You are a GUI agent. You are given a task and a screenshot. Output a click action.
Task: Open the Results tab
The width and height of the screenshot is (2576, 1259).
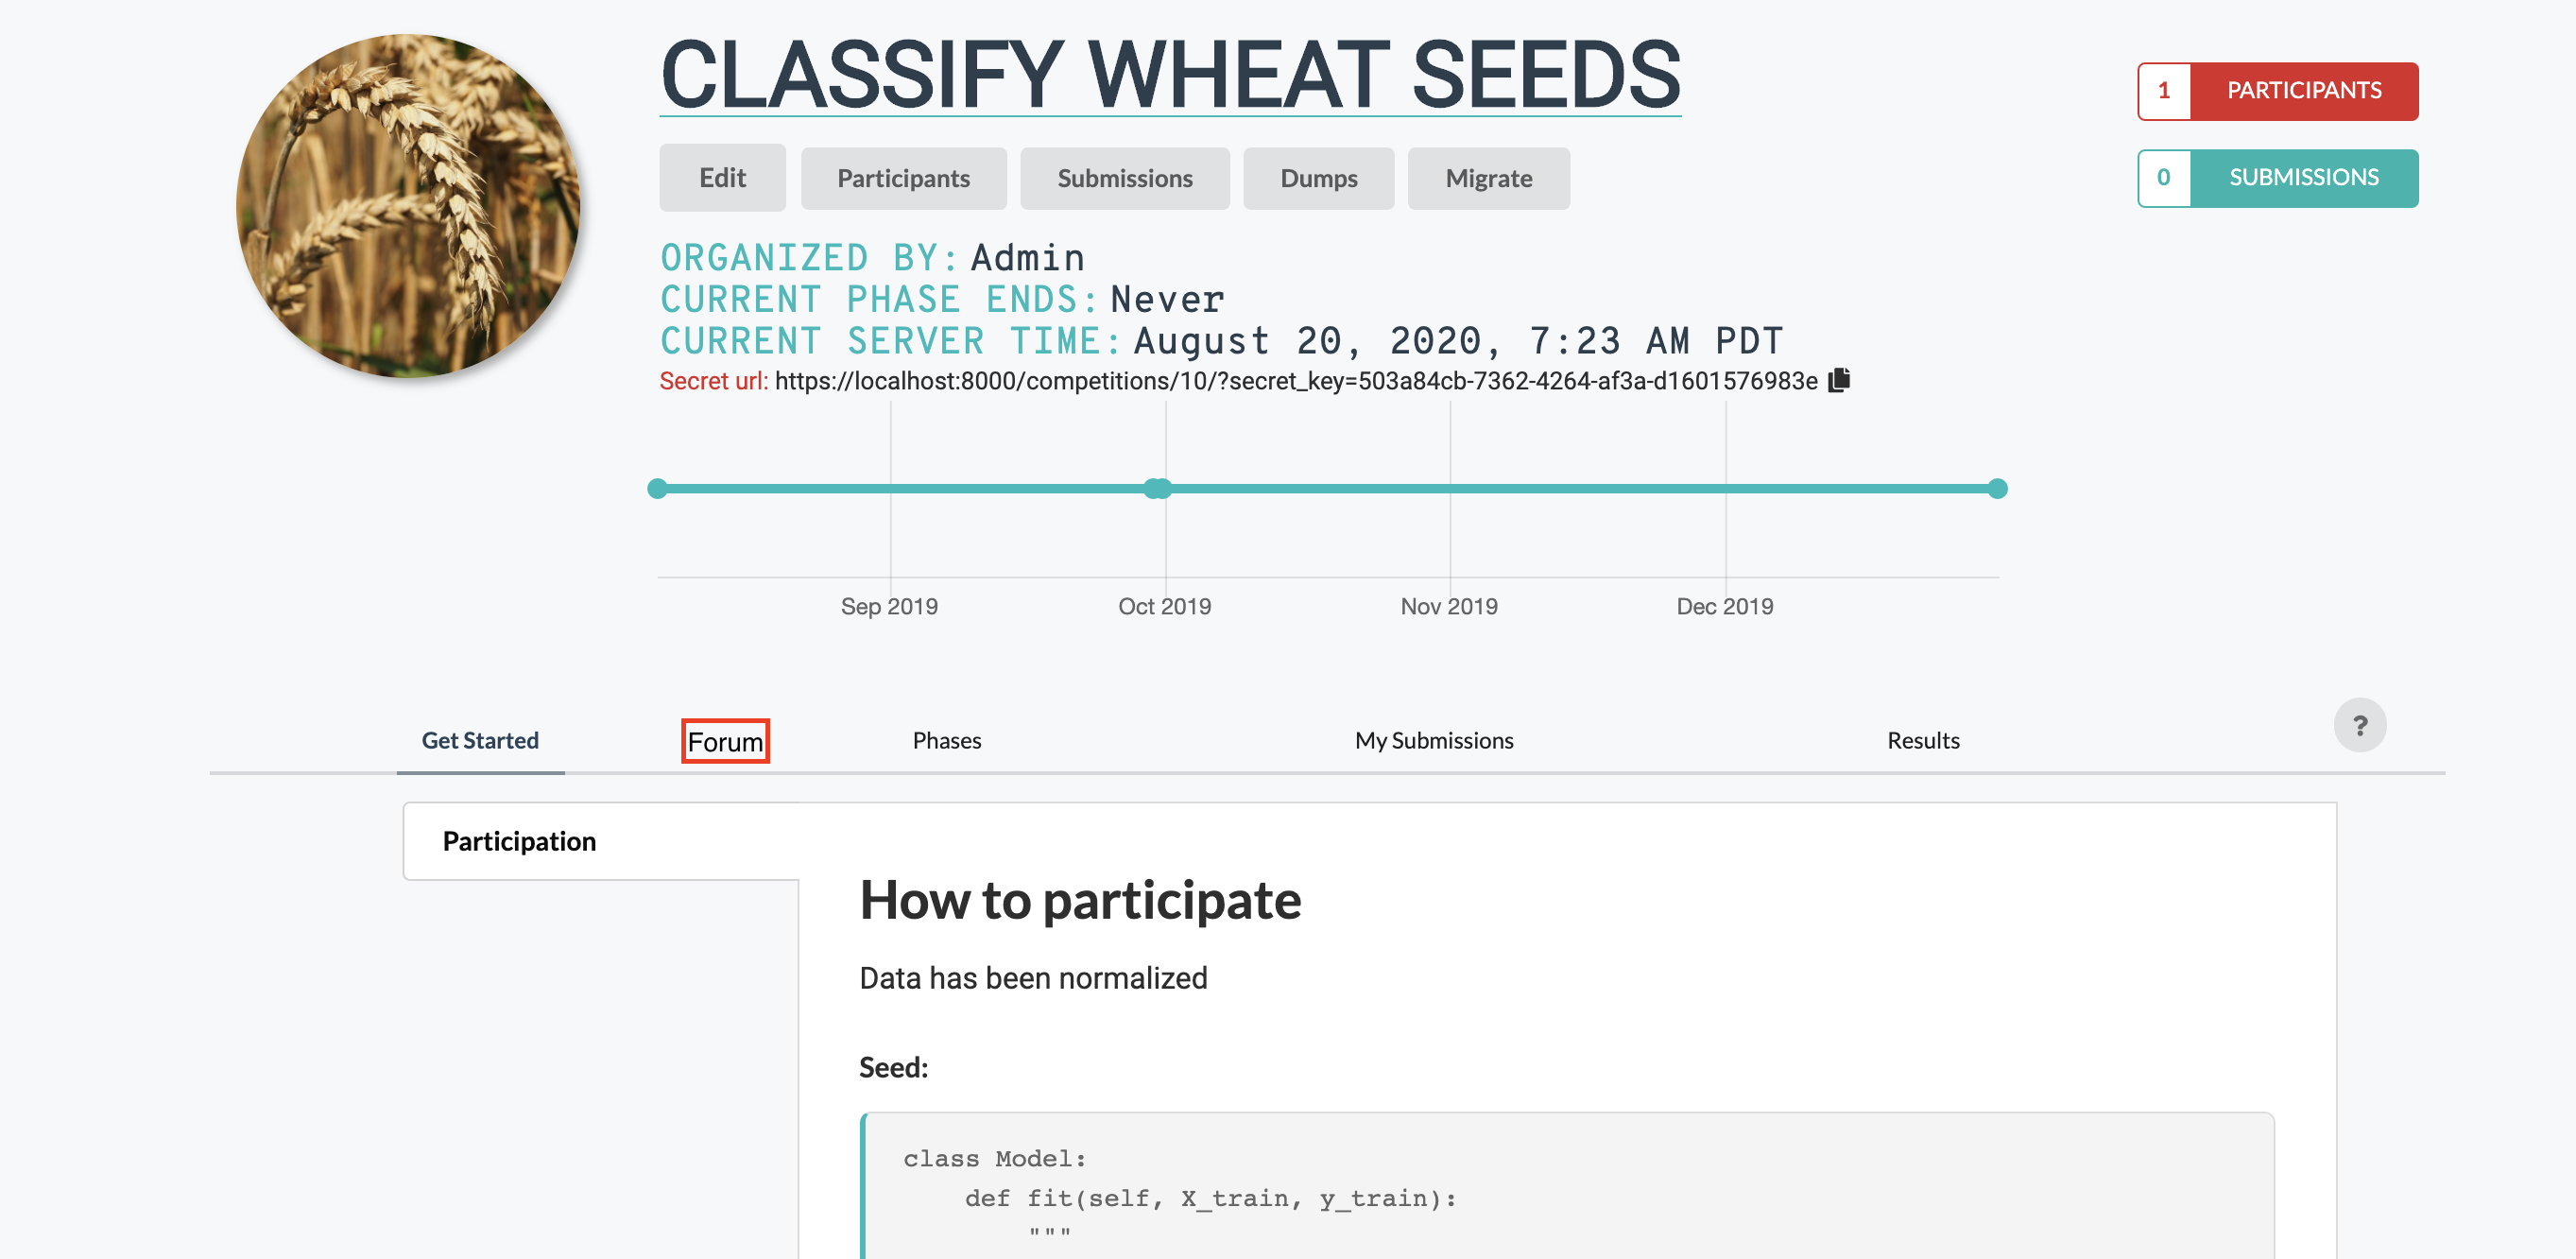(1922, 741)
